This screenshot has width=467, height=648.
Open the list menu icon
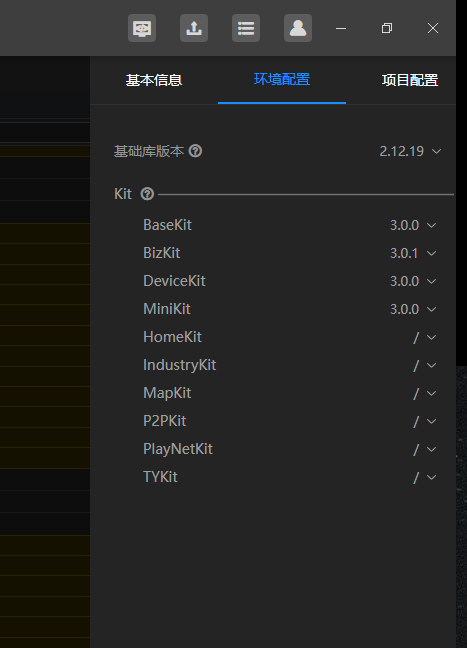(x=246, y=28)
